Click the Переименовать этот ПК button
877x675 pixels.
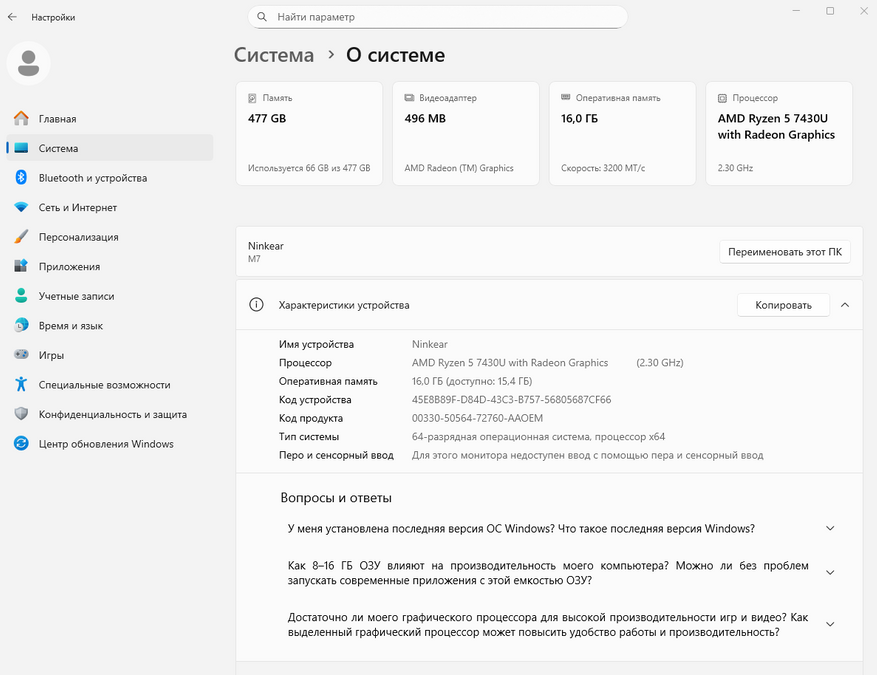click(785, 252)
